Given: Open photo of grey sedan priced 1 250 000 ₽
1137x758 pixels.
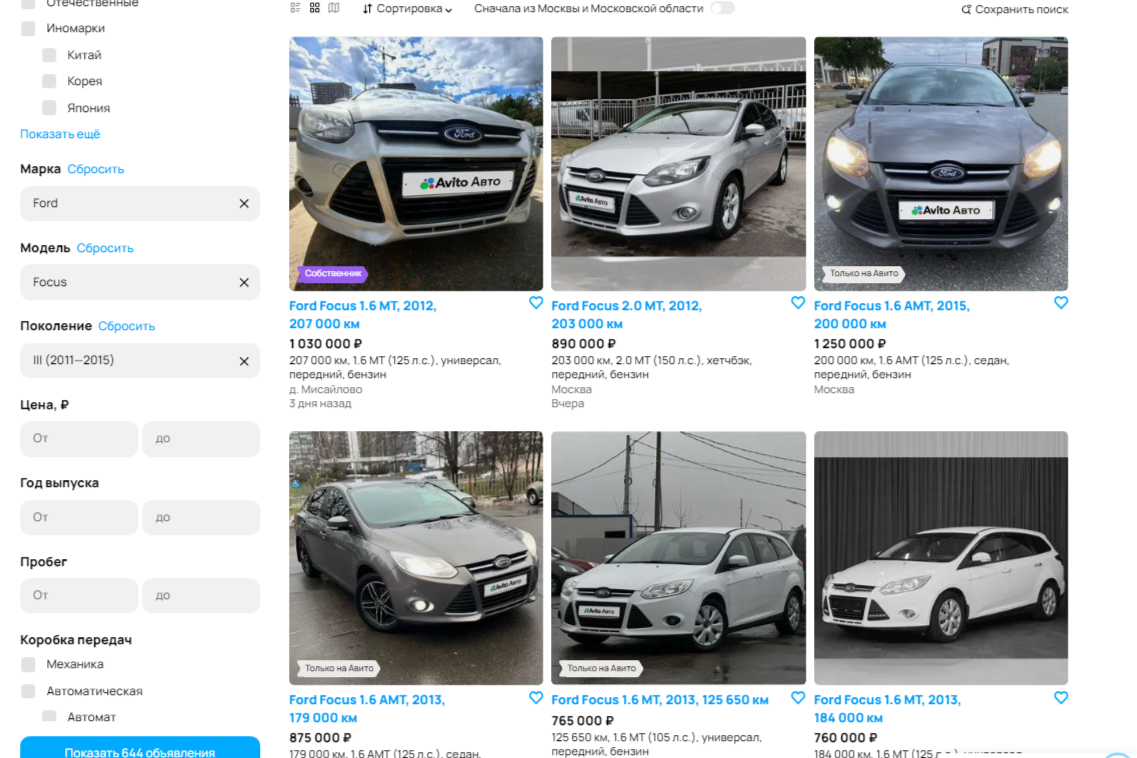Looking at the screenshot, I should (x=941, y=164).
